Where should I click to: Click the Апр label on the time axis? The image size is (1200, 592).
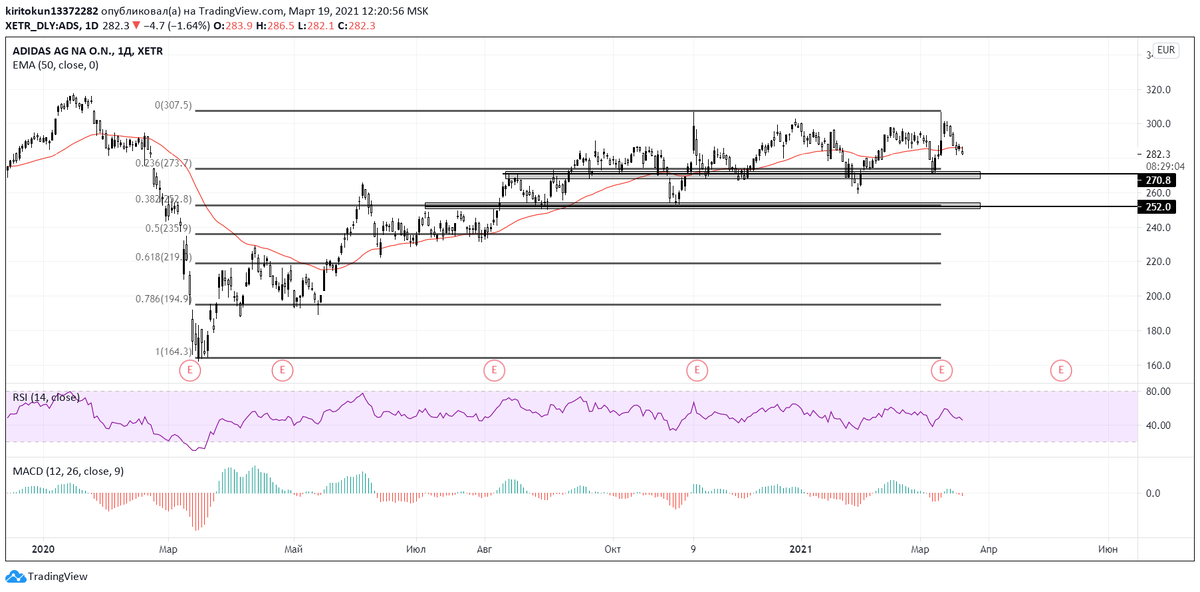pyautogui.click(x=987, y=548)
